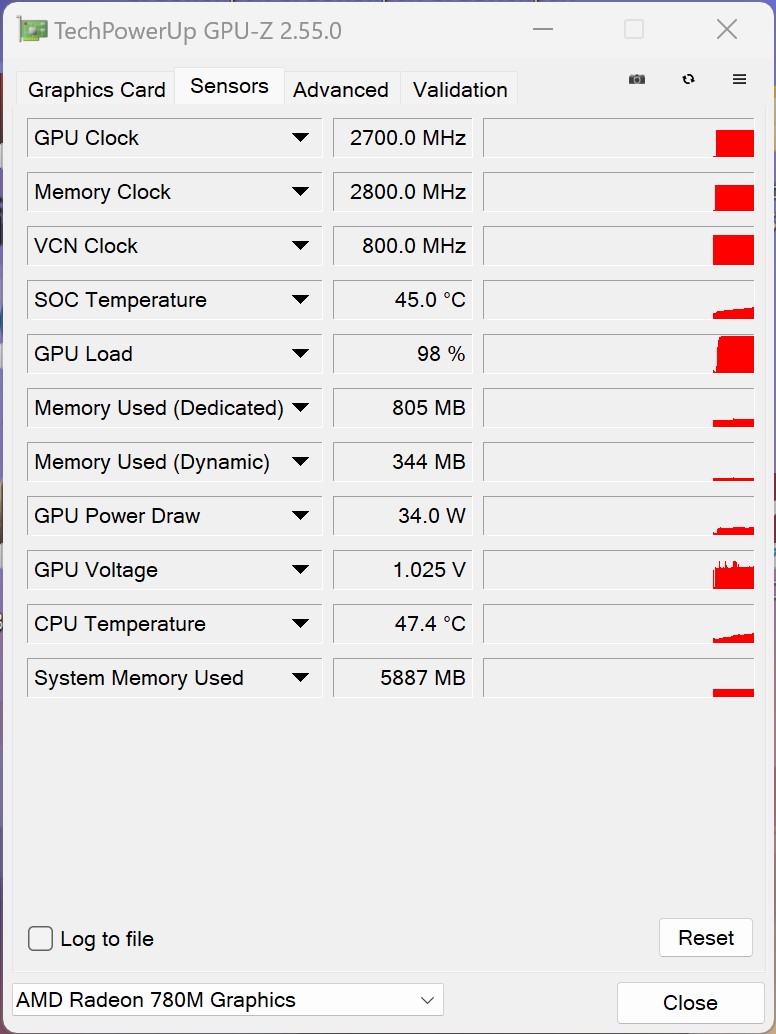This screenshot has height=1034, width=776.
Task: Click the GPU Voltage history graph
Action: tap(618, 570)
